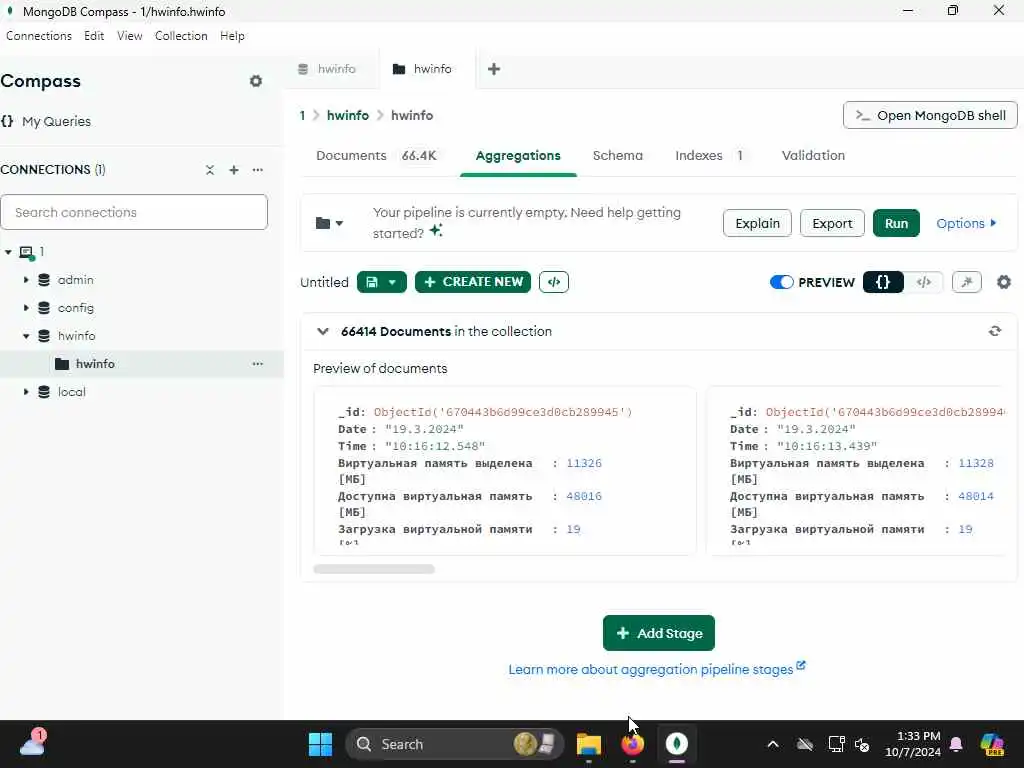Switch to text code editor view
The height and width of the screenshot is (768, 1024).
(x=923, y=282)
